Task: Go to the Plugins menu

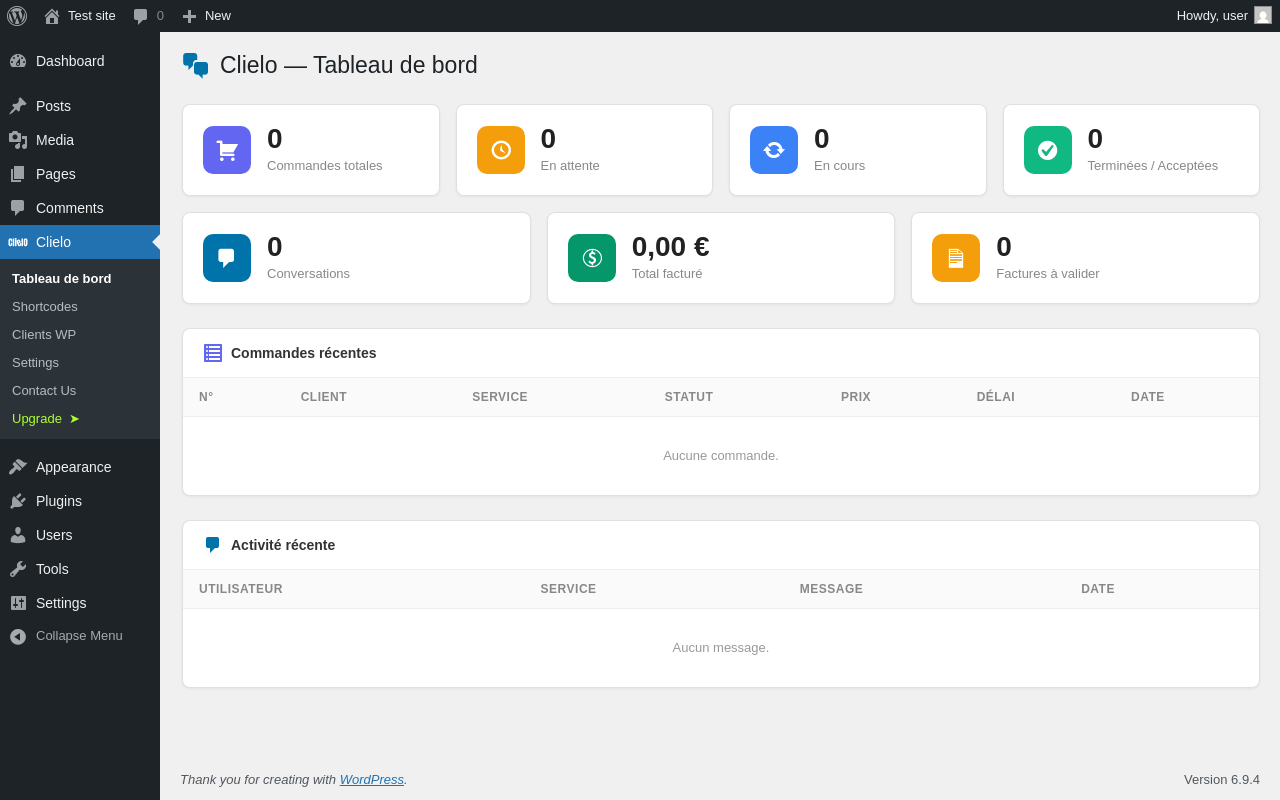Action: point(80,501)
